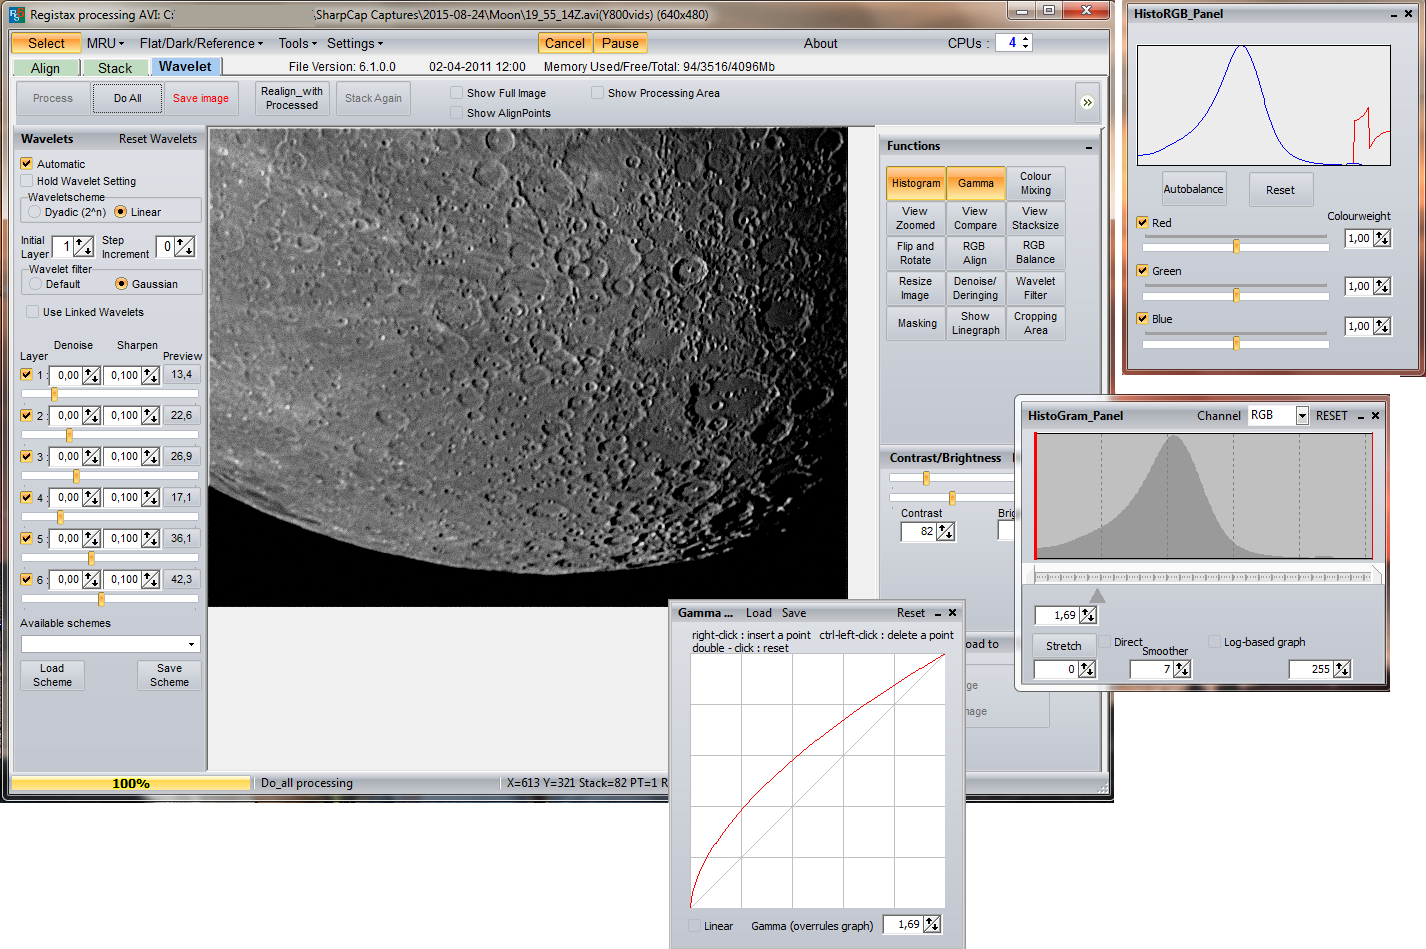Expand the histogram Channel RGB dropdown
Image resolution: width=1426 pixels, height=949 pixels.
click(x=1301, y=416)
